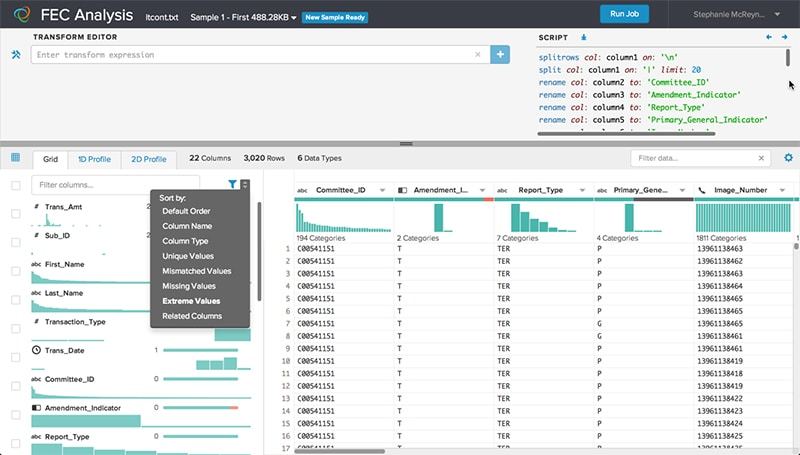Screen dimensions: 800x455
Task: Download the script using the arrow icon
Action: [x=584, y=37]
